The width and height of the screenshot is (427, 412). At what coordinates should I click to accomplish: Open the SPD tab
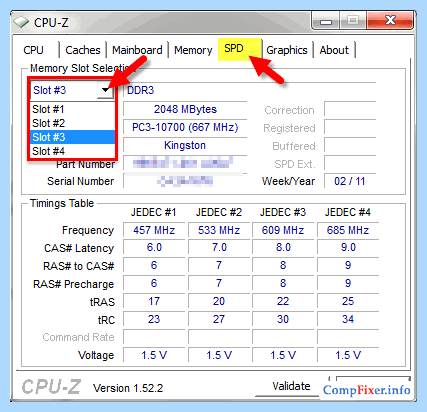point(239,49)
